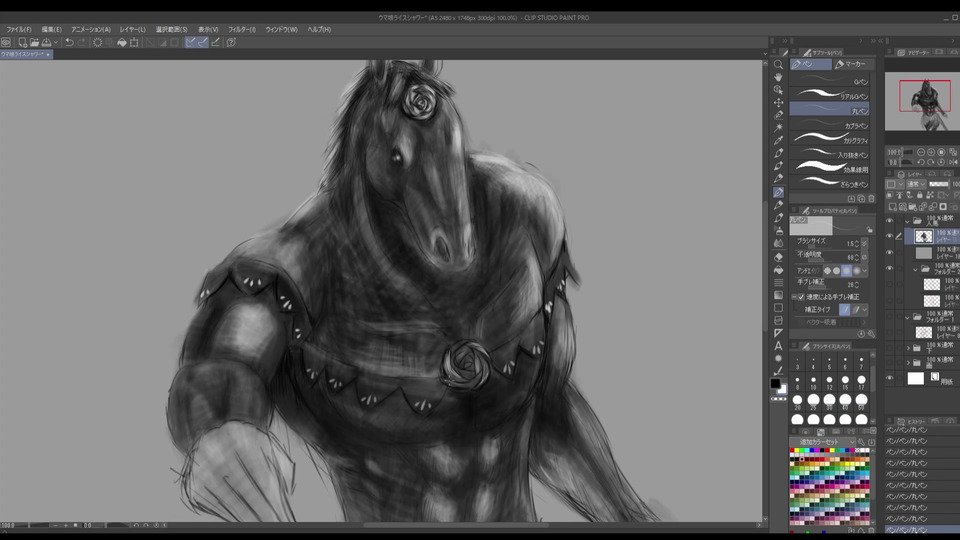Toggle visibility of the 用紙 paper layer
Screen dimensions: 960x540
[890, 378]
